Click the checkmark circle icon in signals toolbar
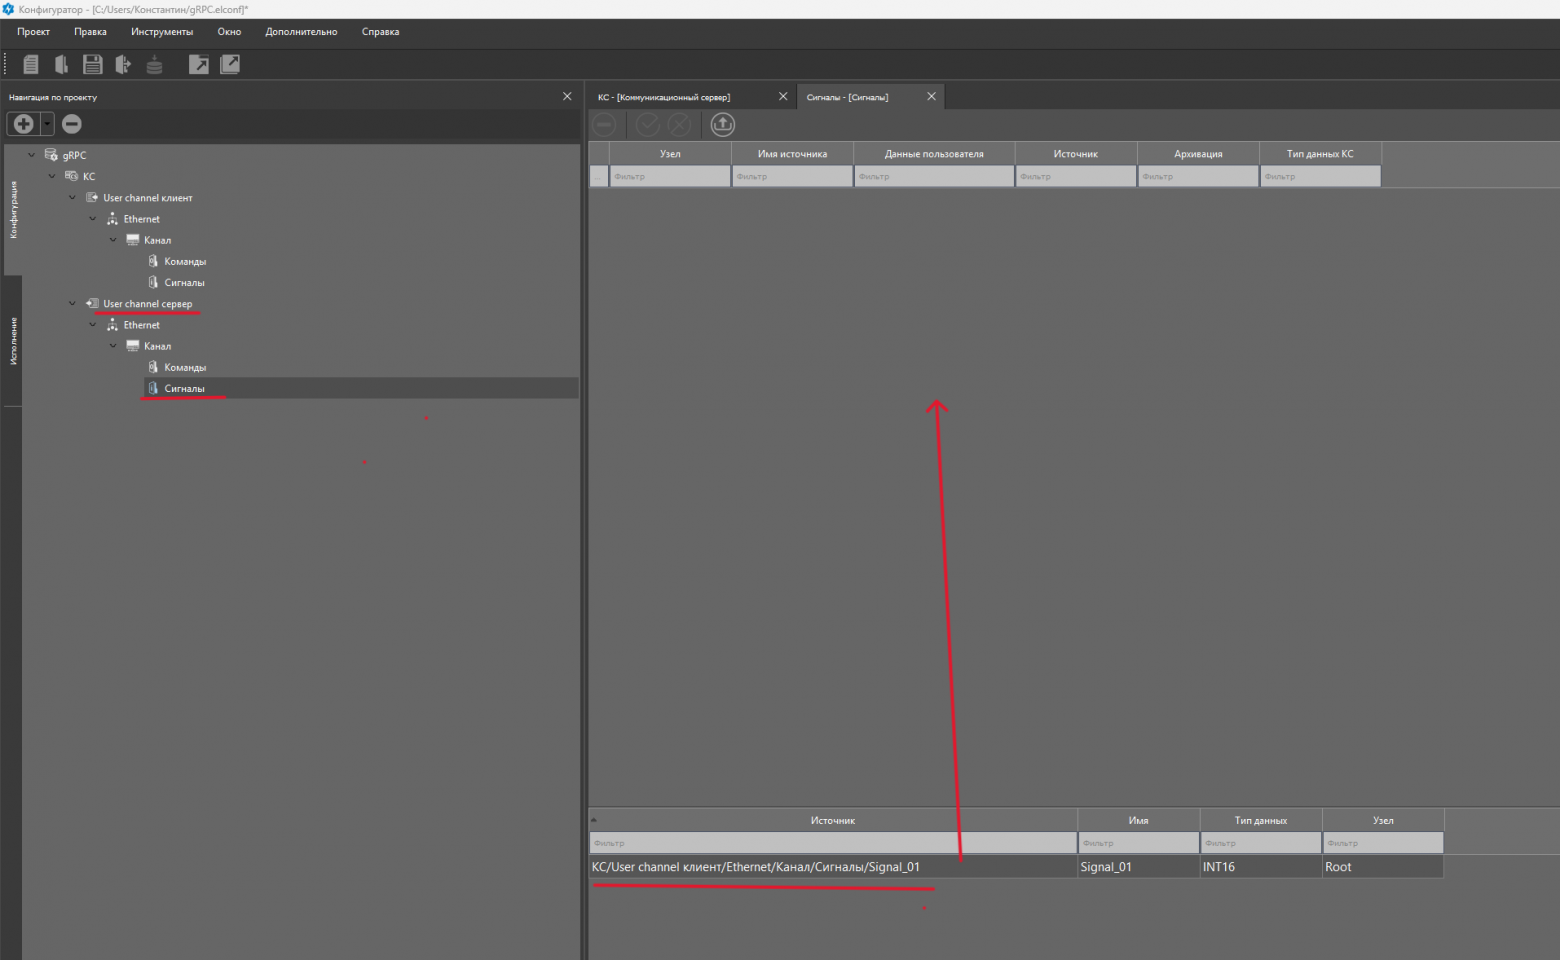The image size is (1560, 960). point(648,124)
